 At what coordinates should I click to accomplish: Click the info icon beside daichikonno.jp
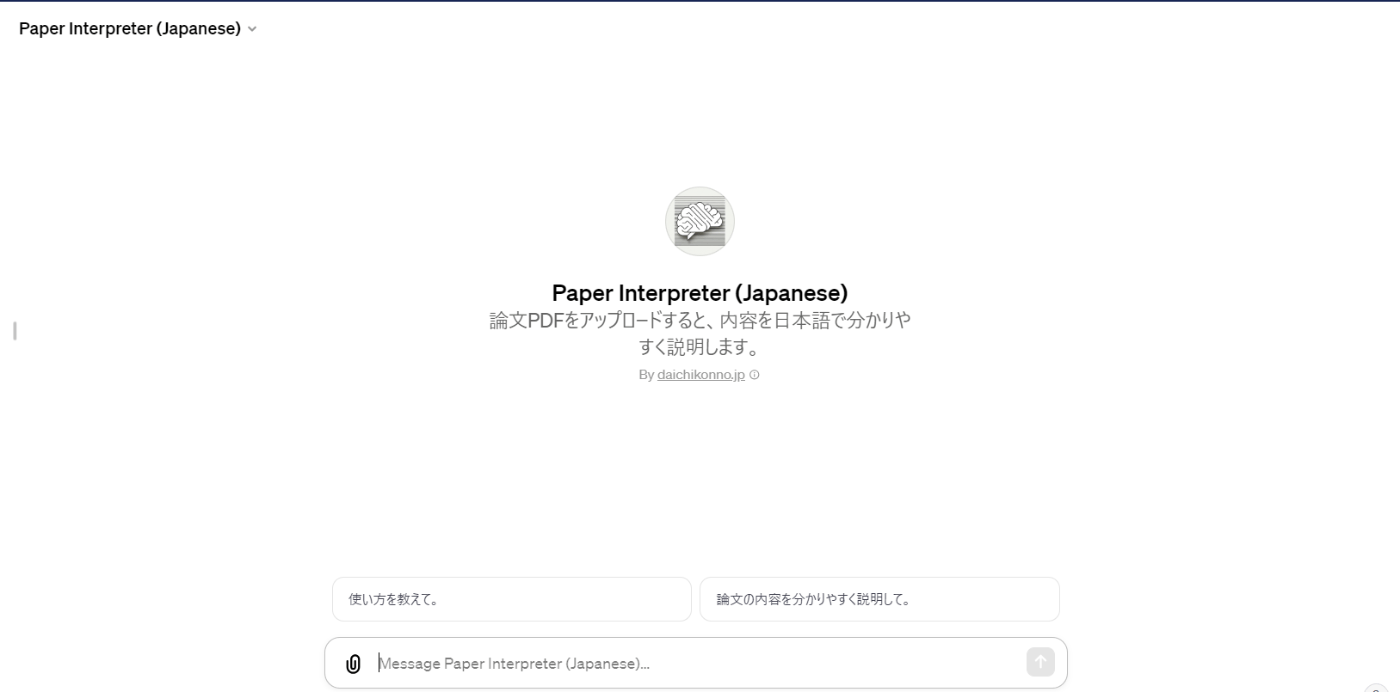click(754, 375)
